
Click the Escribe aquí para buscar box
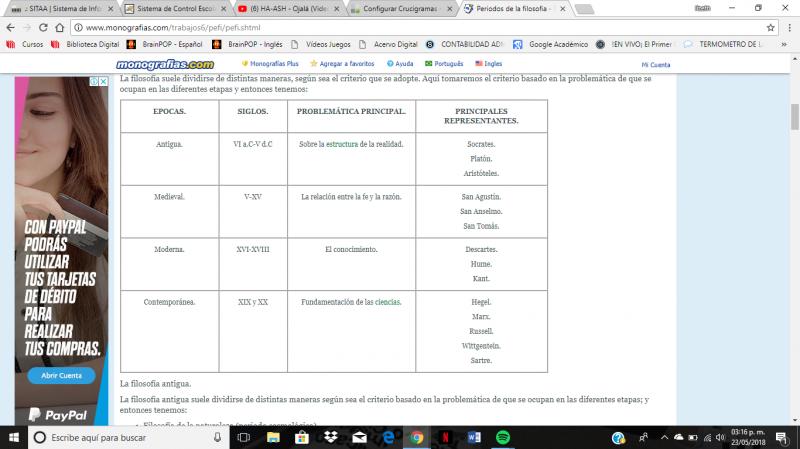click(x=128, y=438)
